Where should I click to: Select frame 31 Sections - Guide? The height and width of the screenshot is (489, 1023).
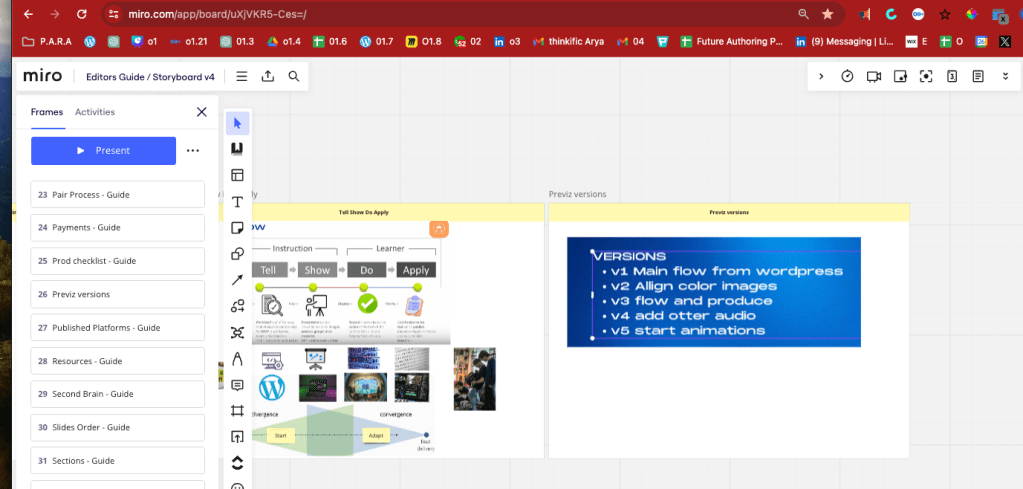coord(117,460)
